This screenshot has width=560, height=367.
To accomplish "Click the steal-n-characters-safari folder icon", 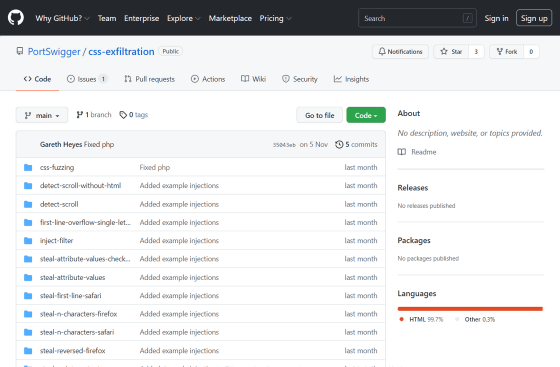I will [x=28, y=332].
